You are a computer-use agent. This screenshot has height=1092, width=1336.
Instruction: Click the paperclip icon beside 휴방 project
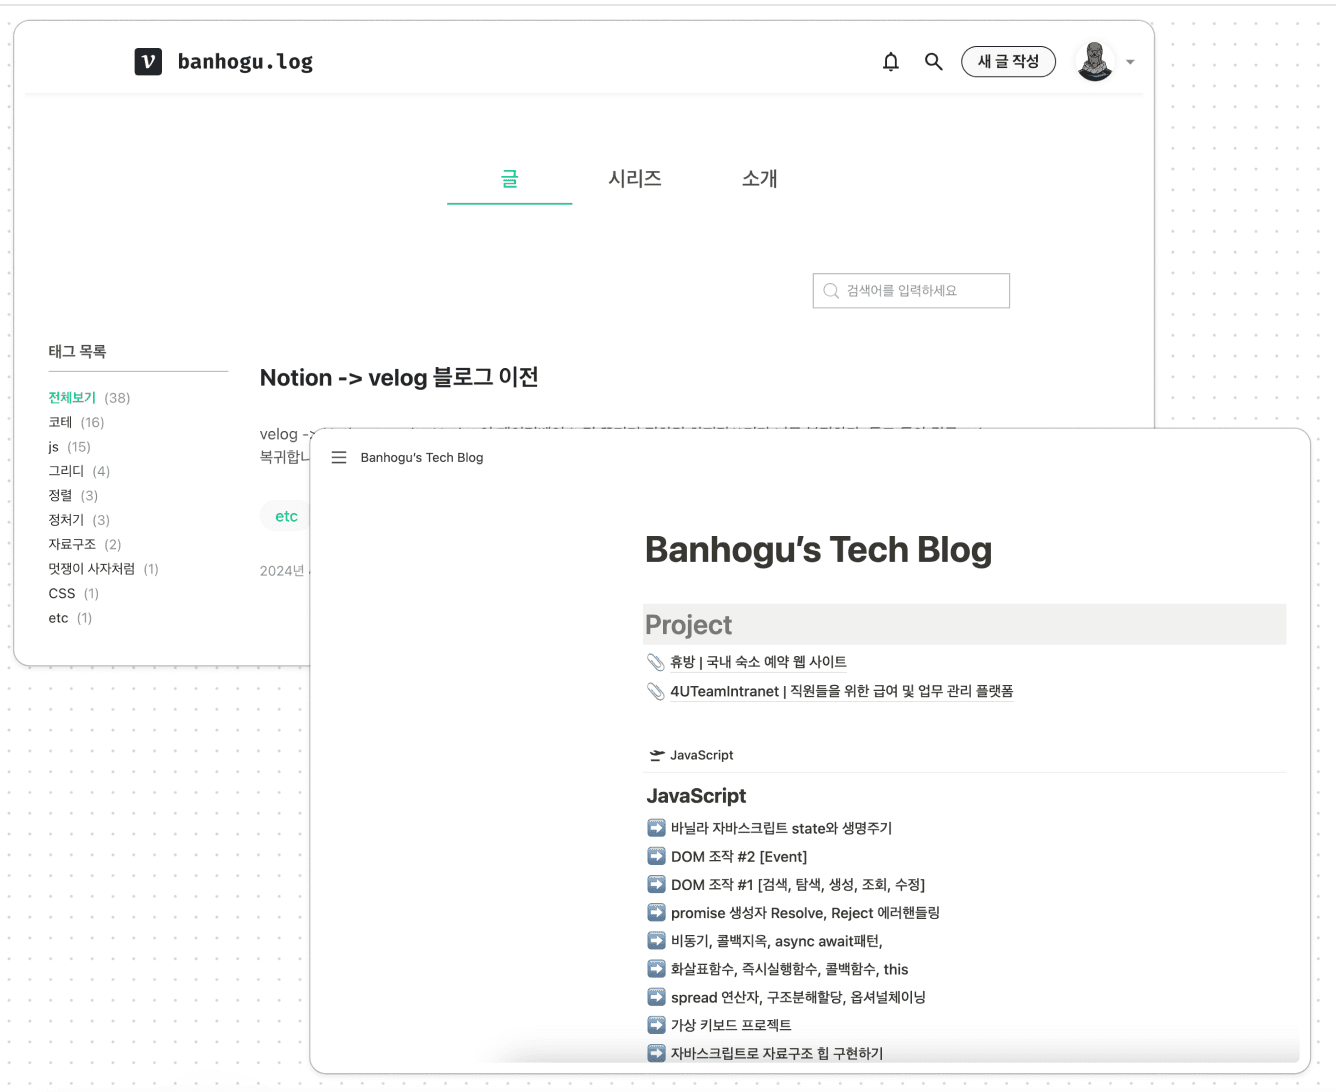click(656, 662)
